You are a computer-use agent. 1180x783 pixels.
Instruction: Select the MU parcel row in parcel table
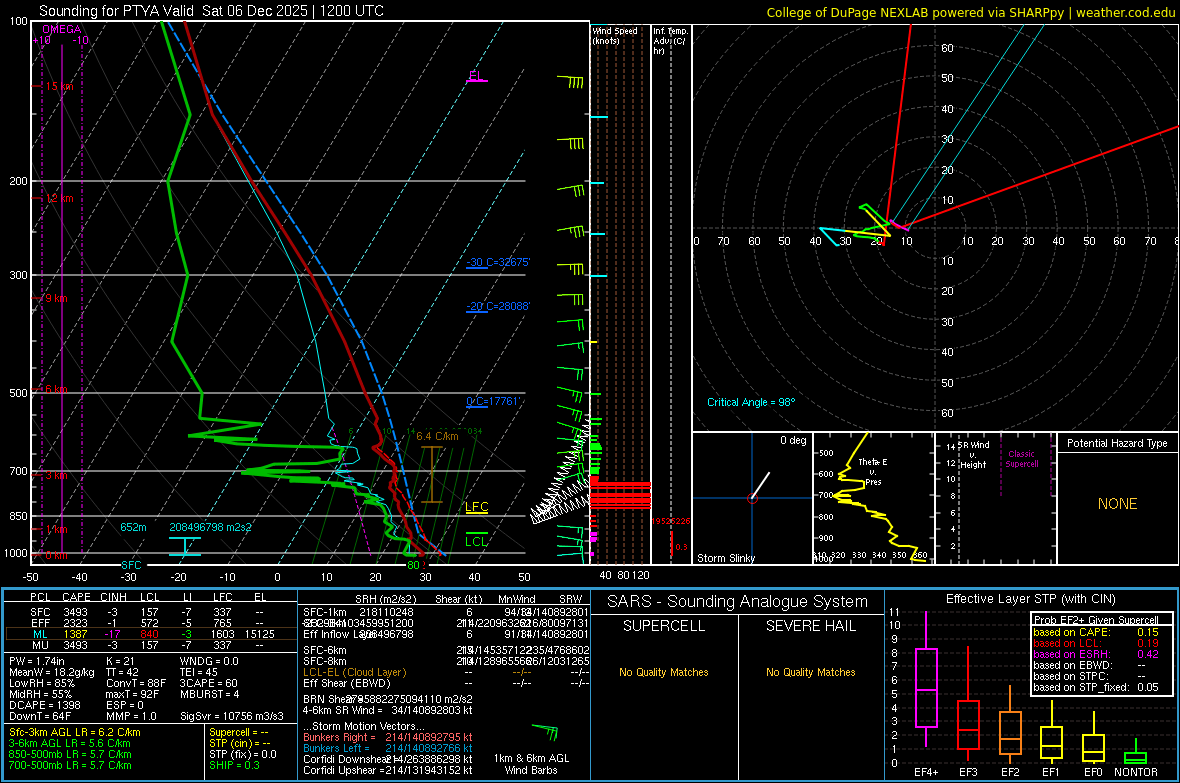tap(151, 645)
